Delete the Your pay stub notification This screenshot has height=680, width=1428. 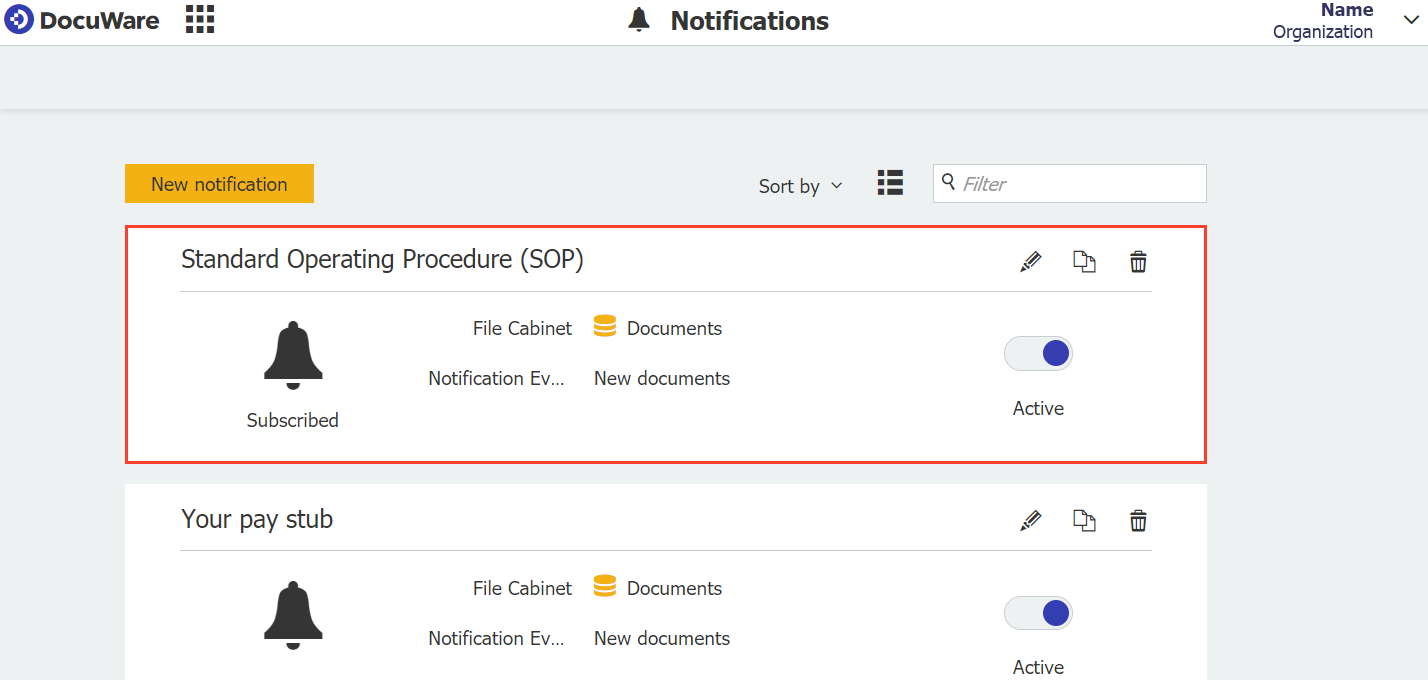tap(1138, 521)
